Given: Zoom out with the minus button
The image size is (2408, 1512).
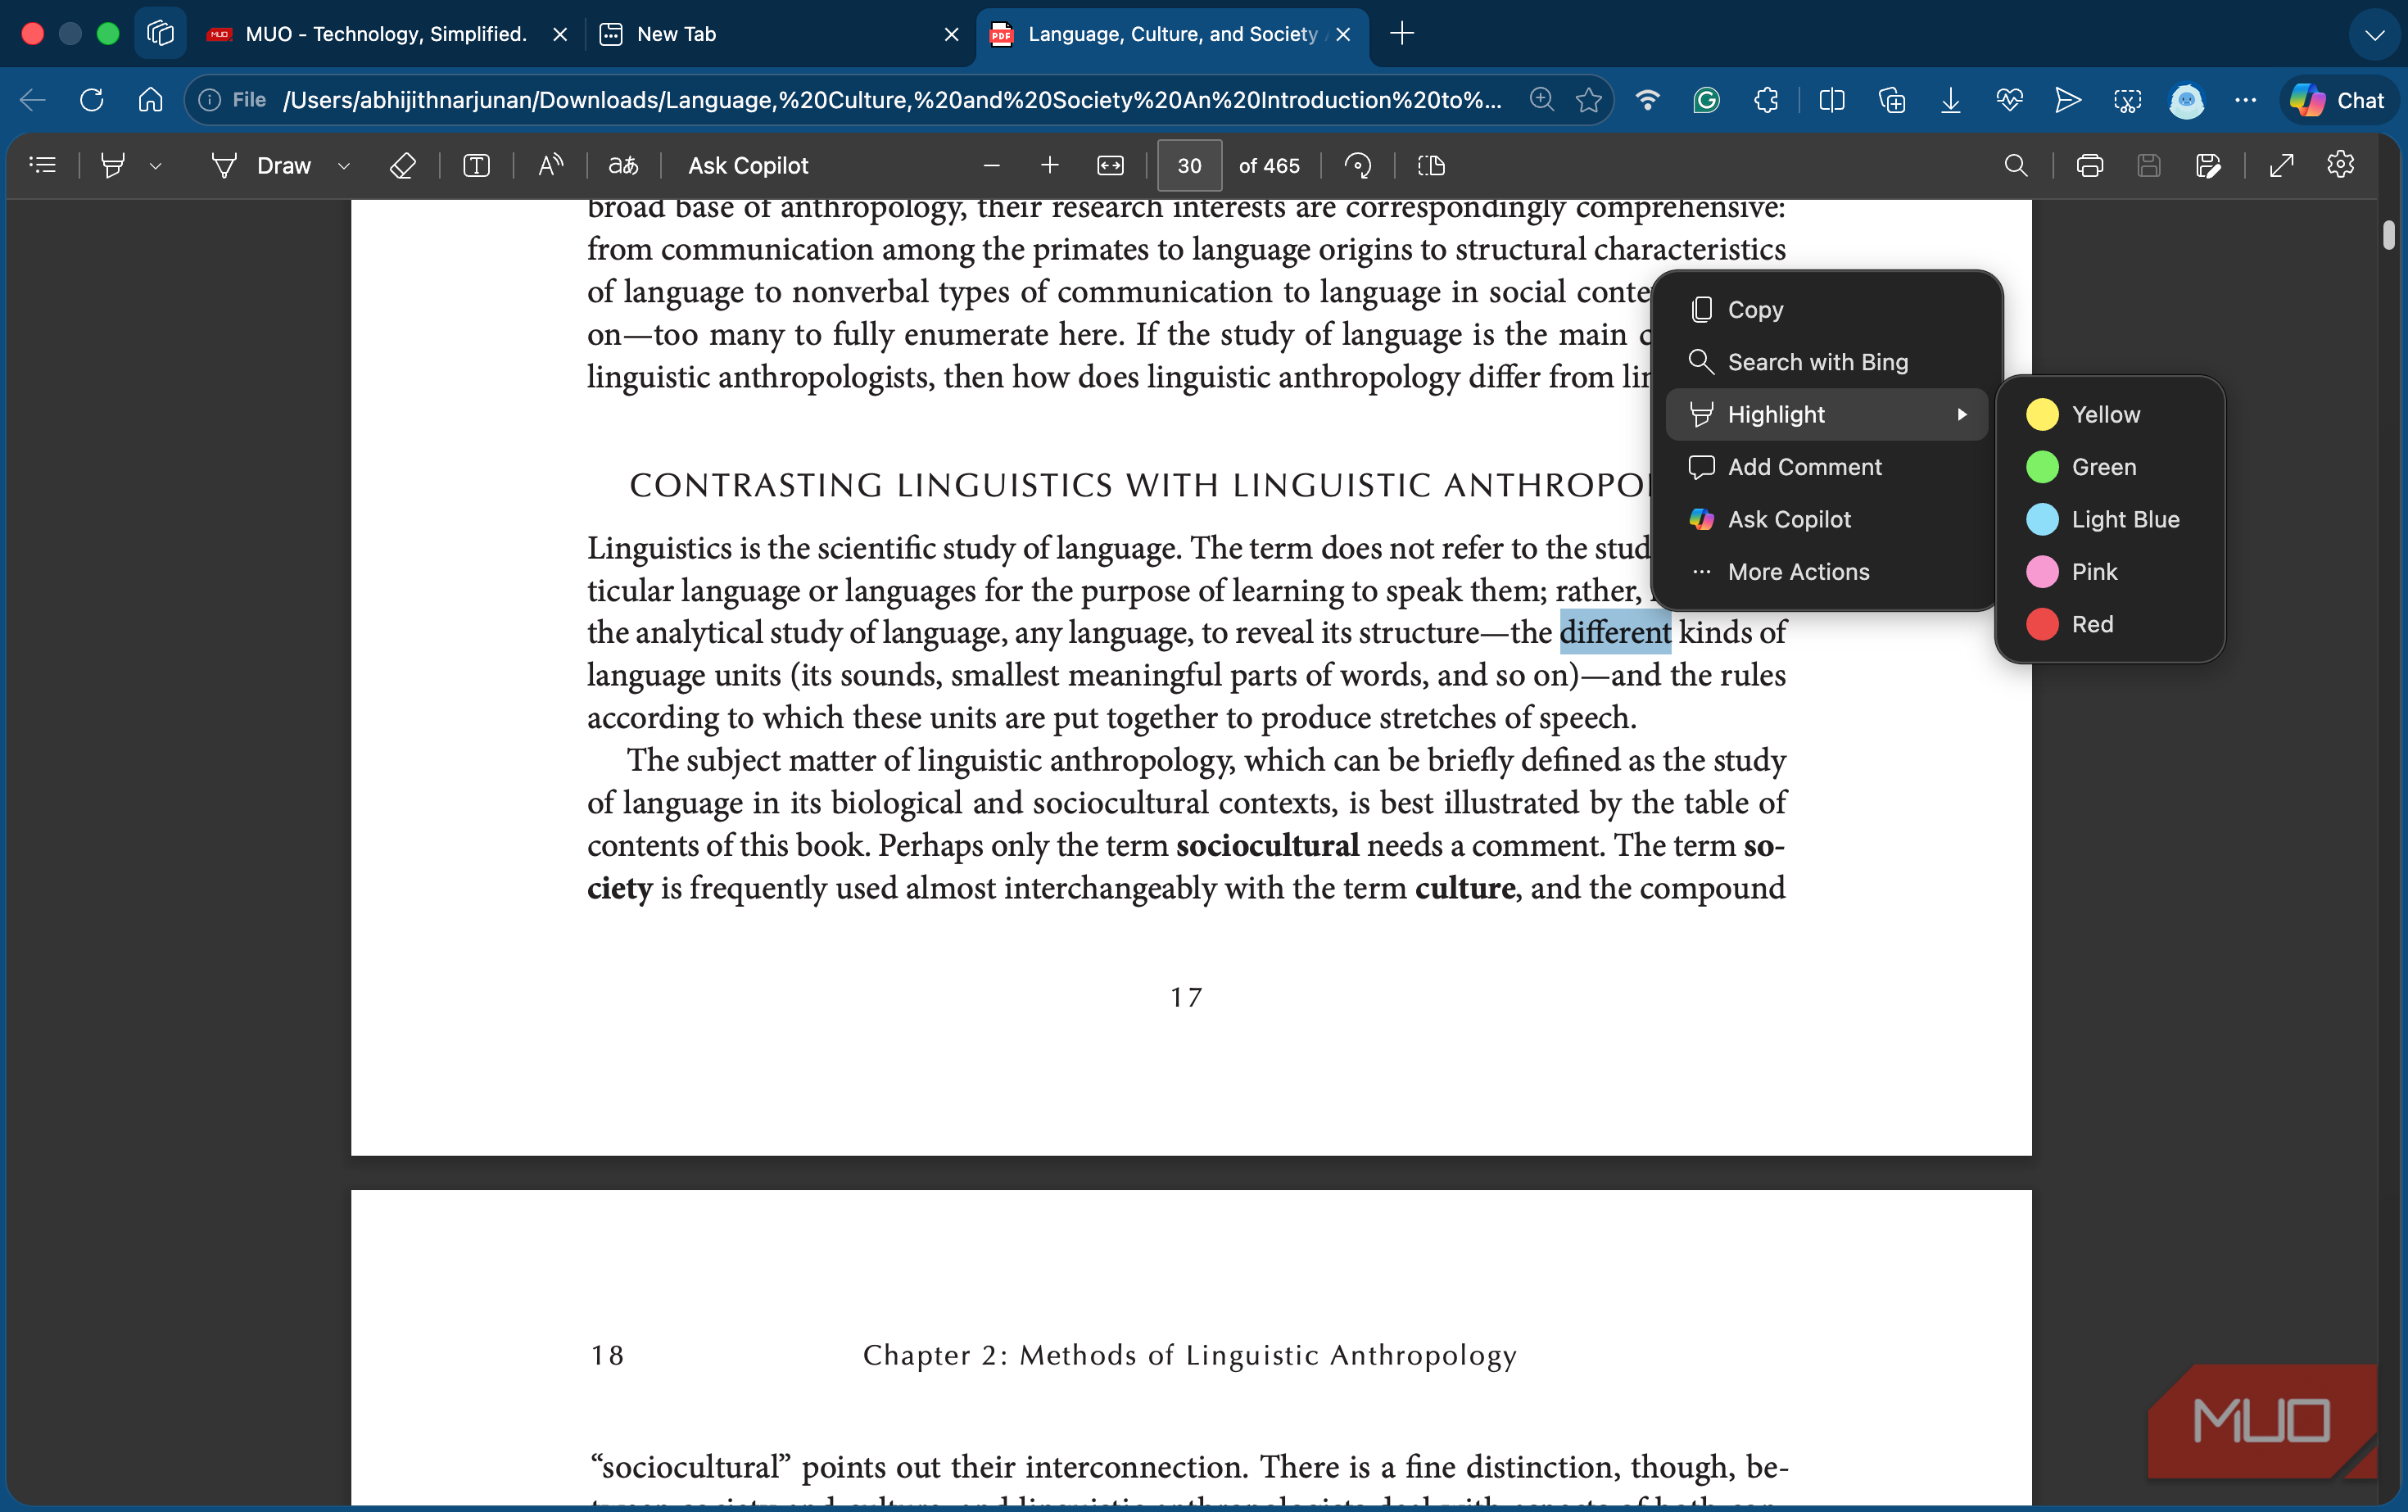Looking at the screenshot, I should 992,165.
